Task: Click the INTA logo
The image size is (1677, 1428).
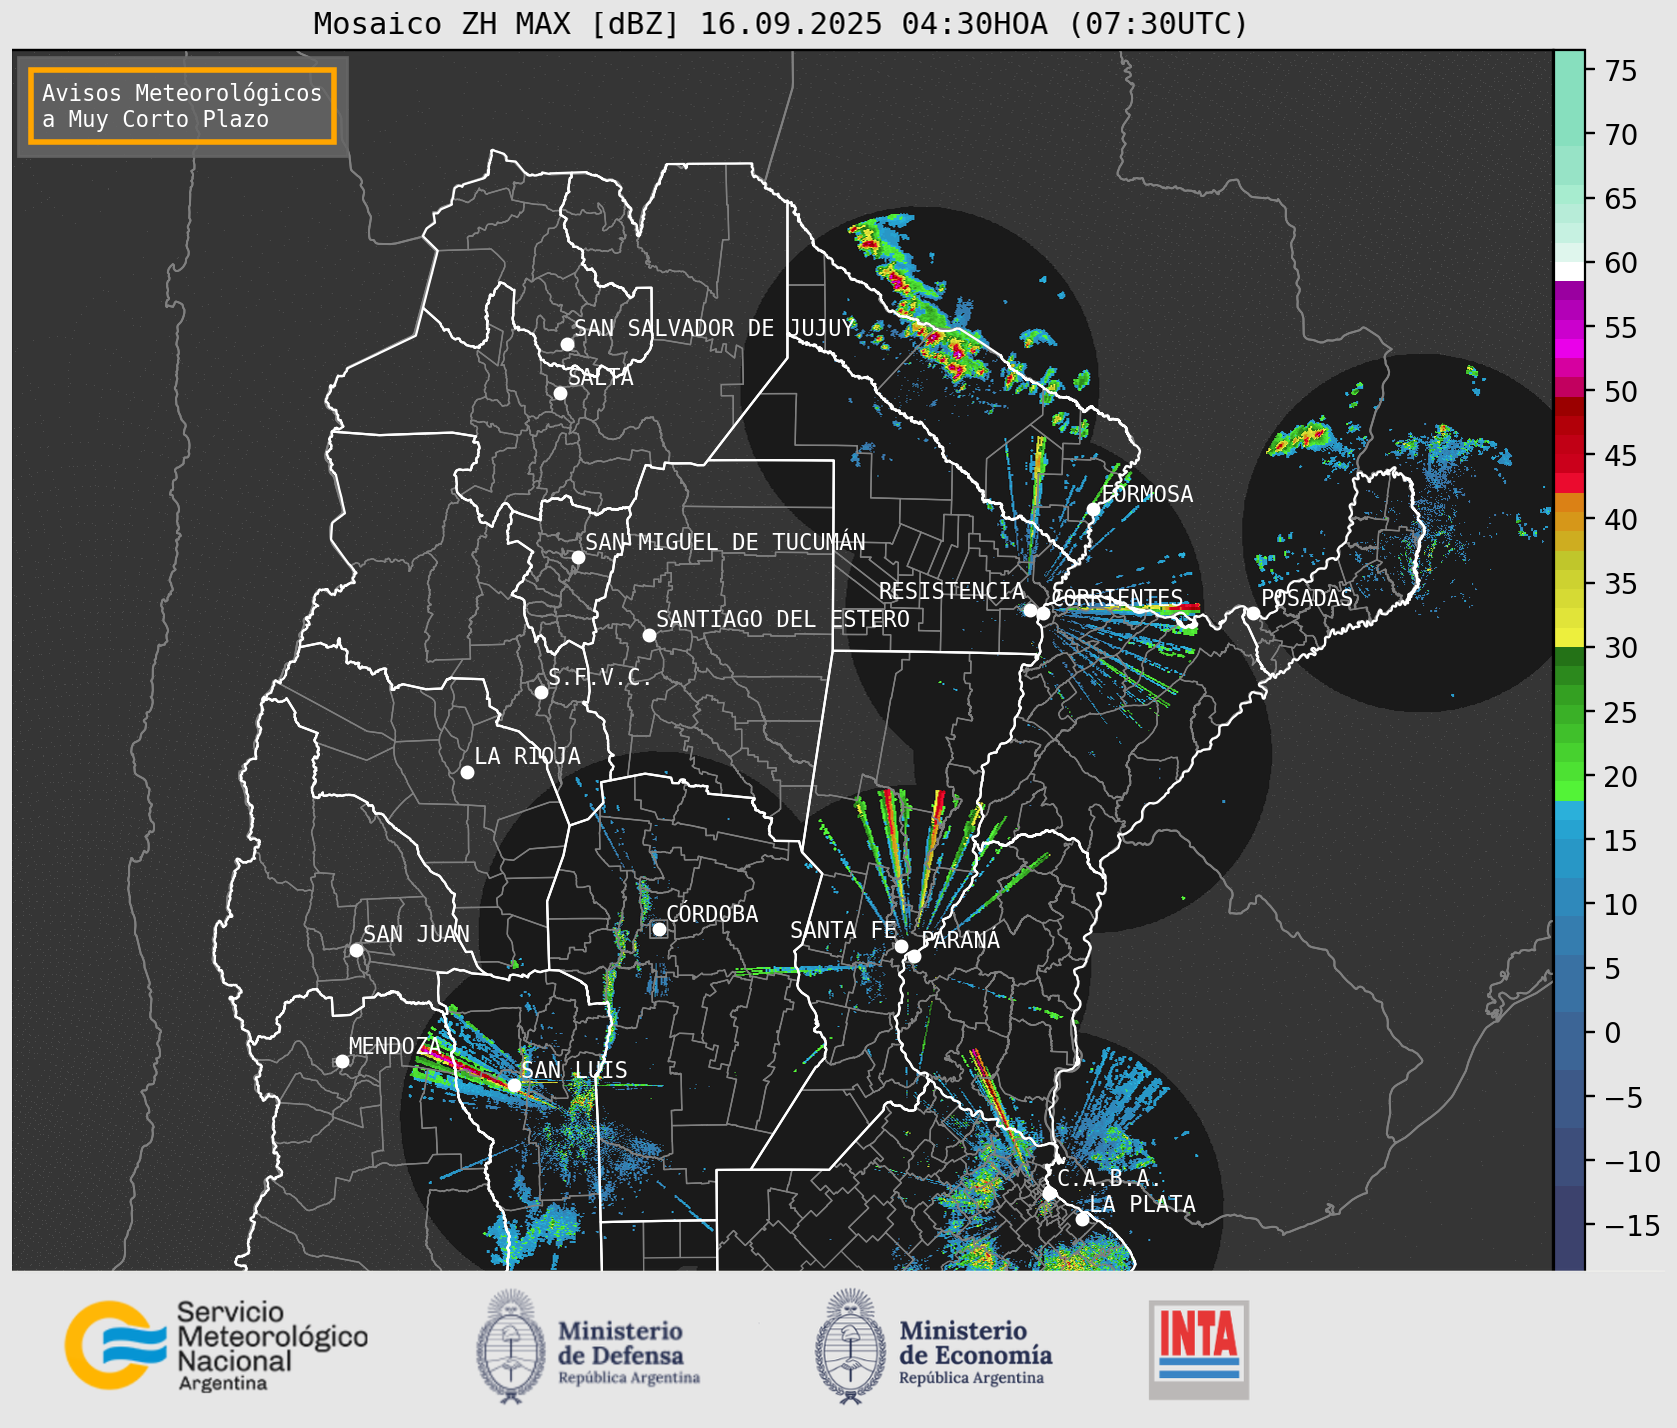Action: [x=1199, y=1349]
